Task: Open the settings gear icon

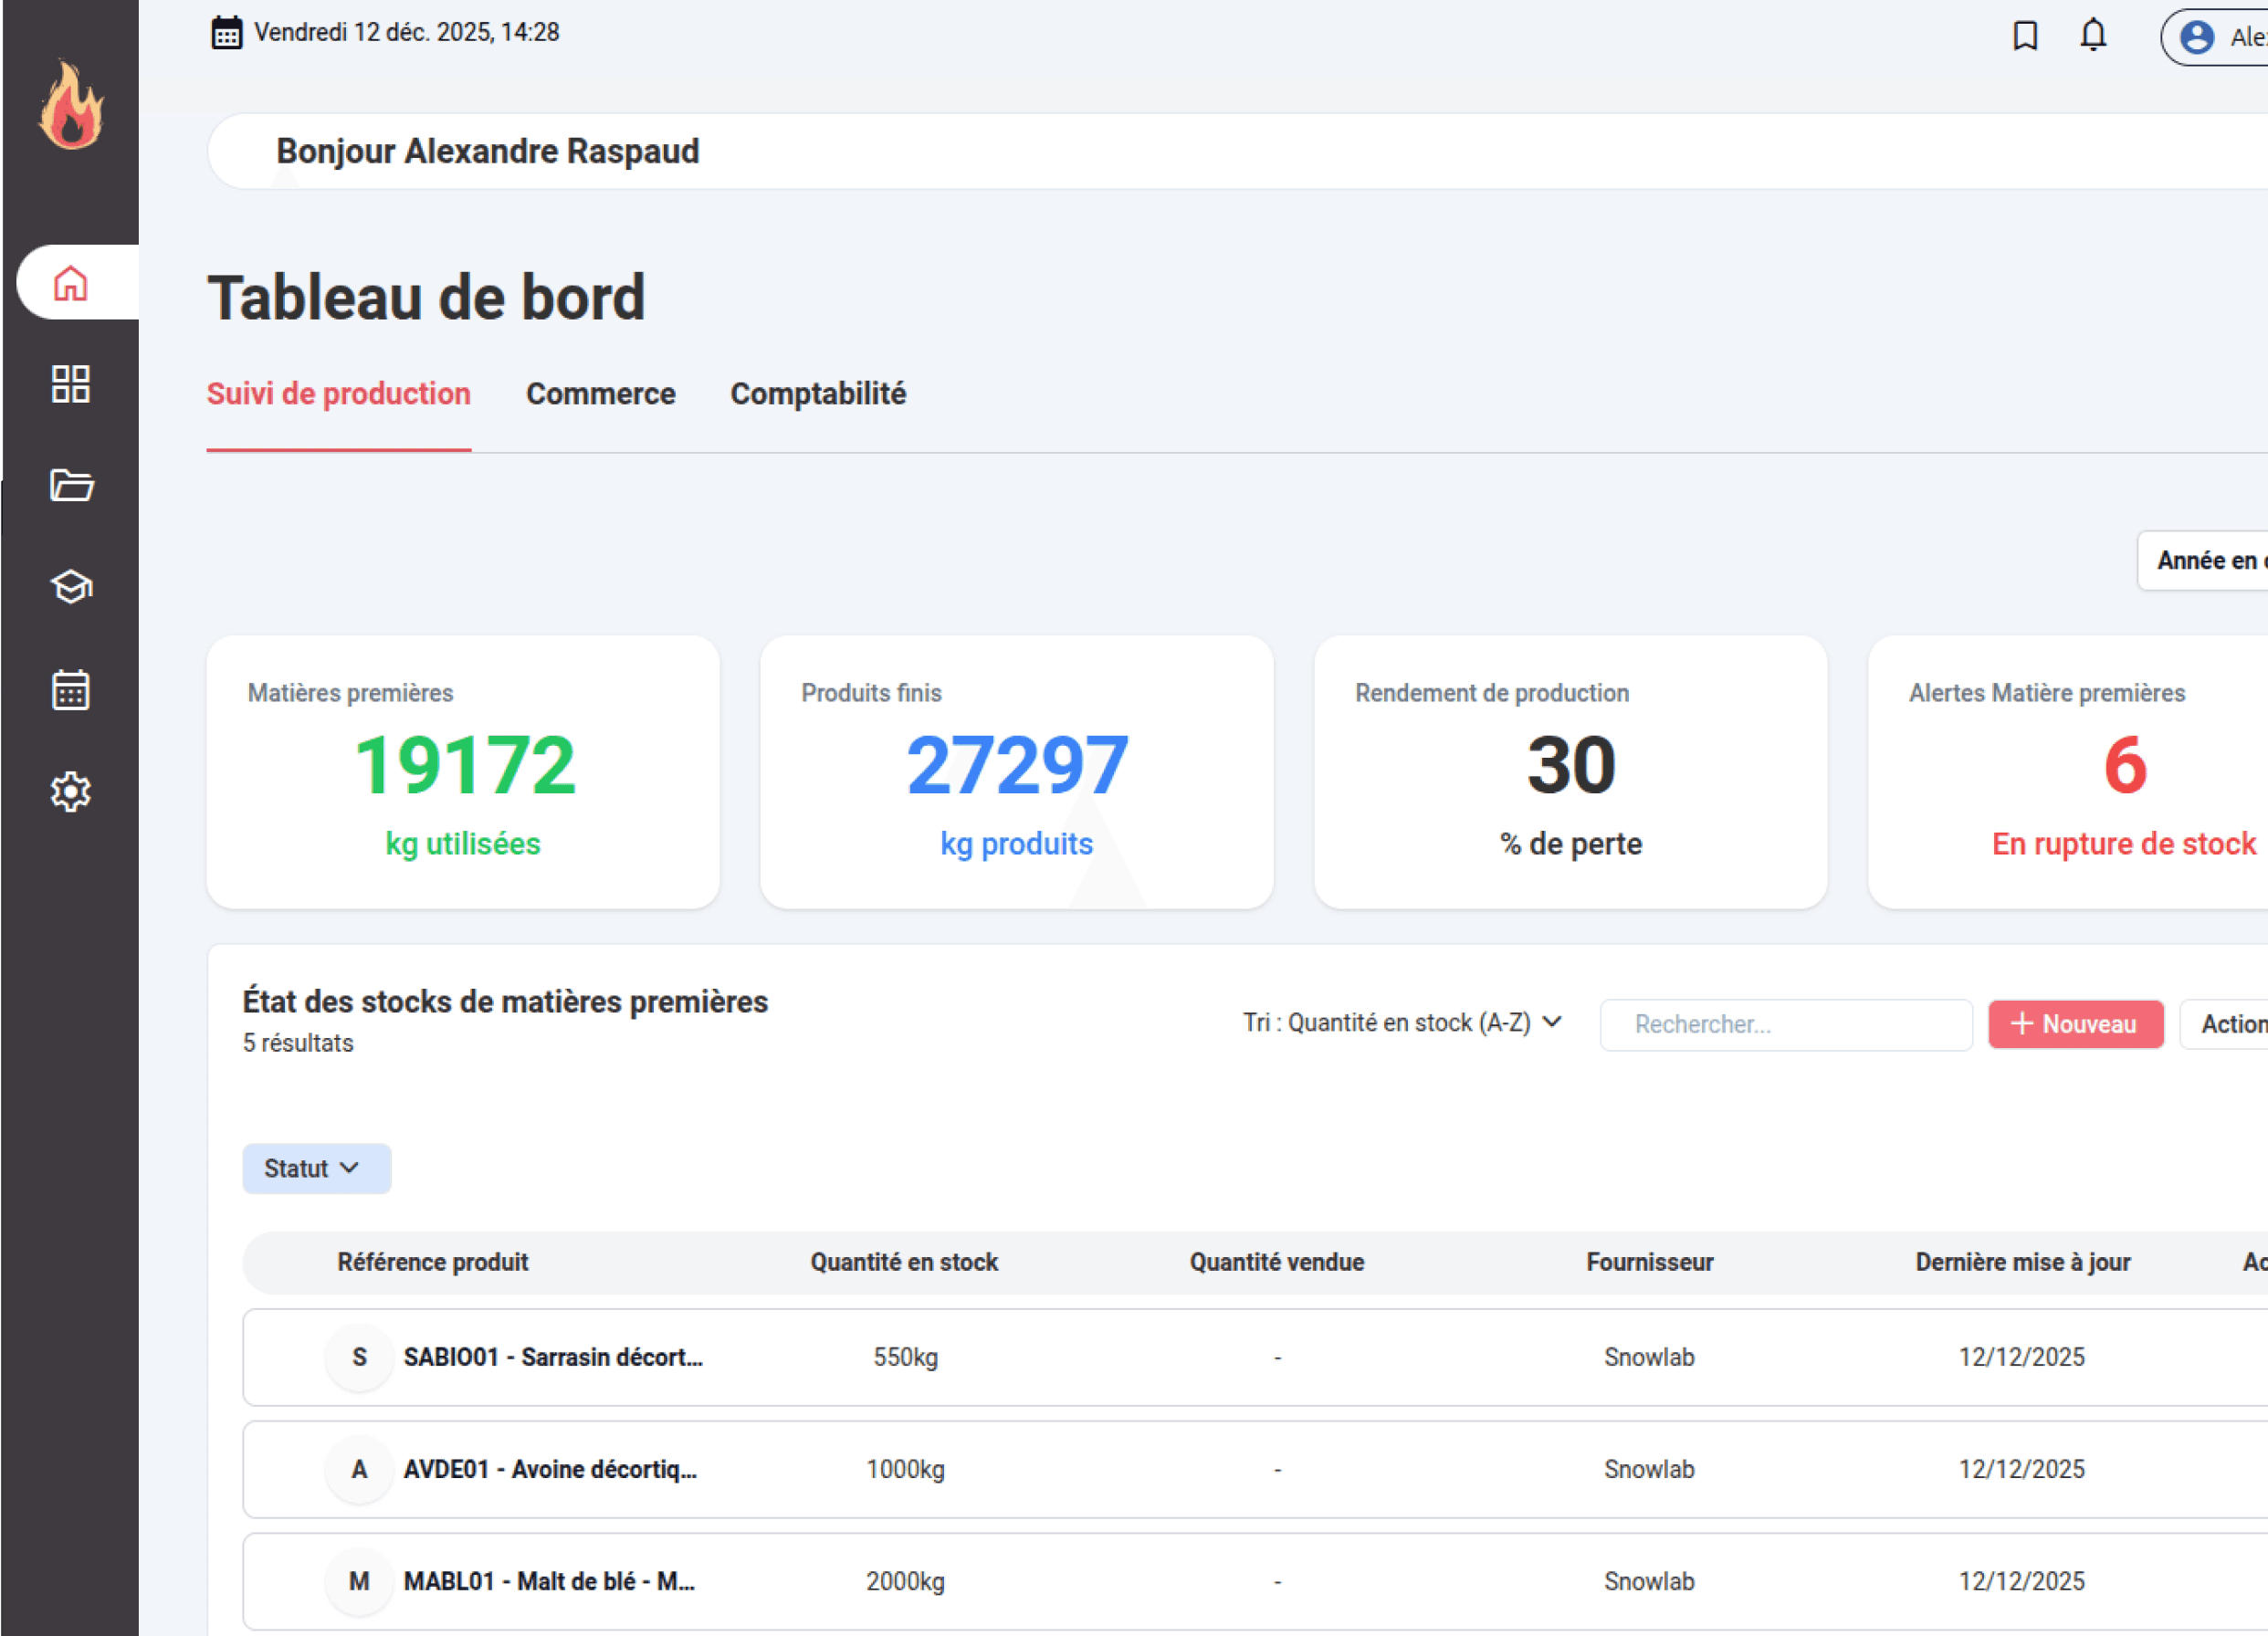Action: 70,791
